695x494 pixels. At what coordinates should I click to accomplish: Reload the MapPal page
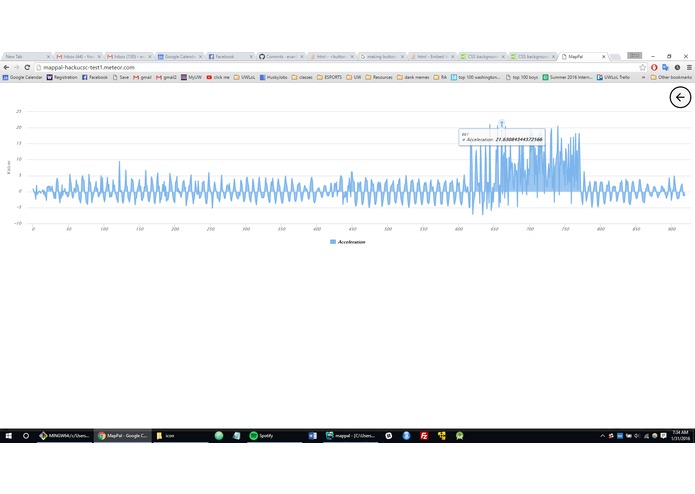pos(27,67)
